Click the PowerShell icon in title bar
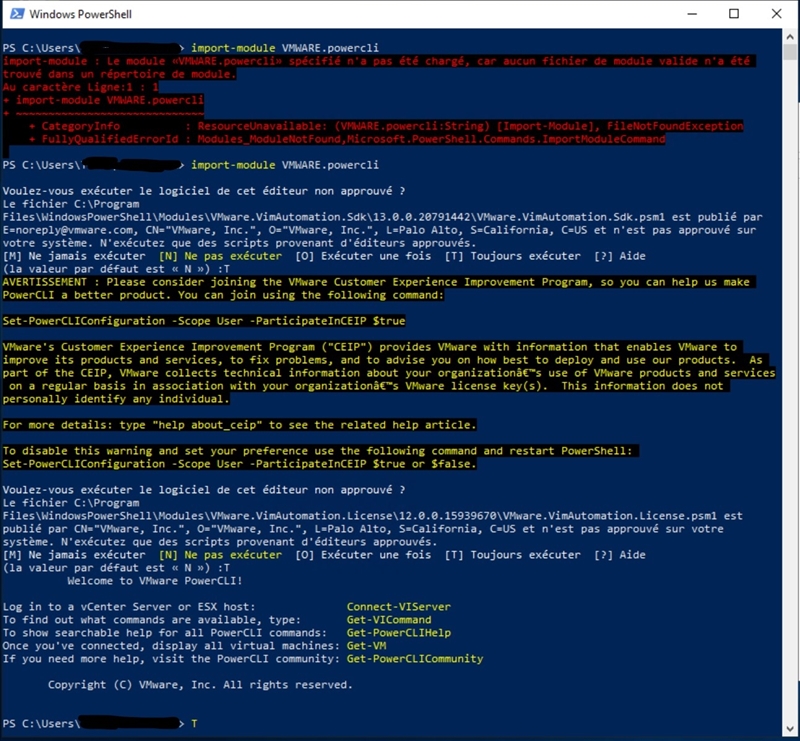800x741 pixels. pyautogui.click(x=17, y=14)
